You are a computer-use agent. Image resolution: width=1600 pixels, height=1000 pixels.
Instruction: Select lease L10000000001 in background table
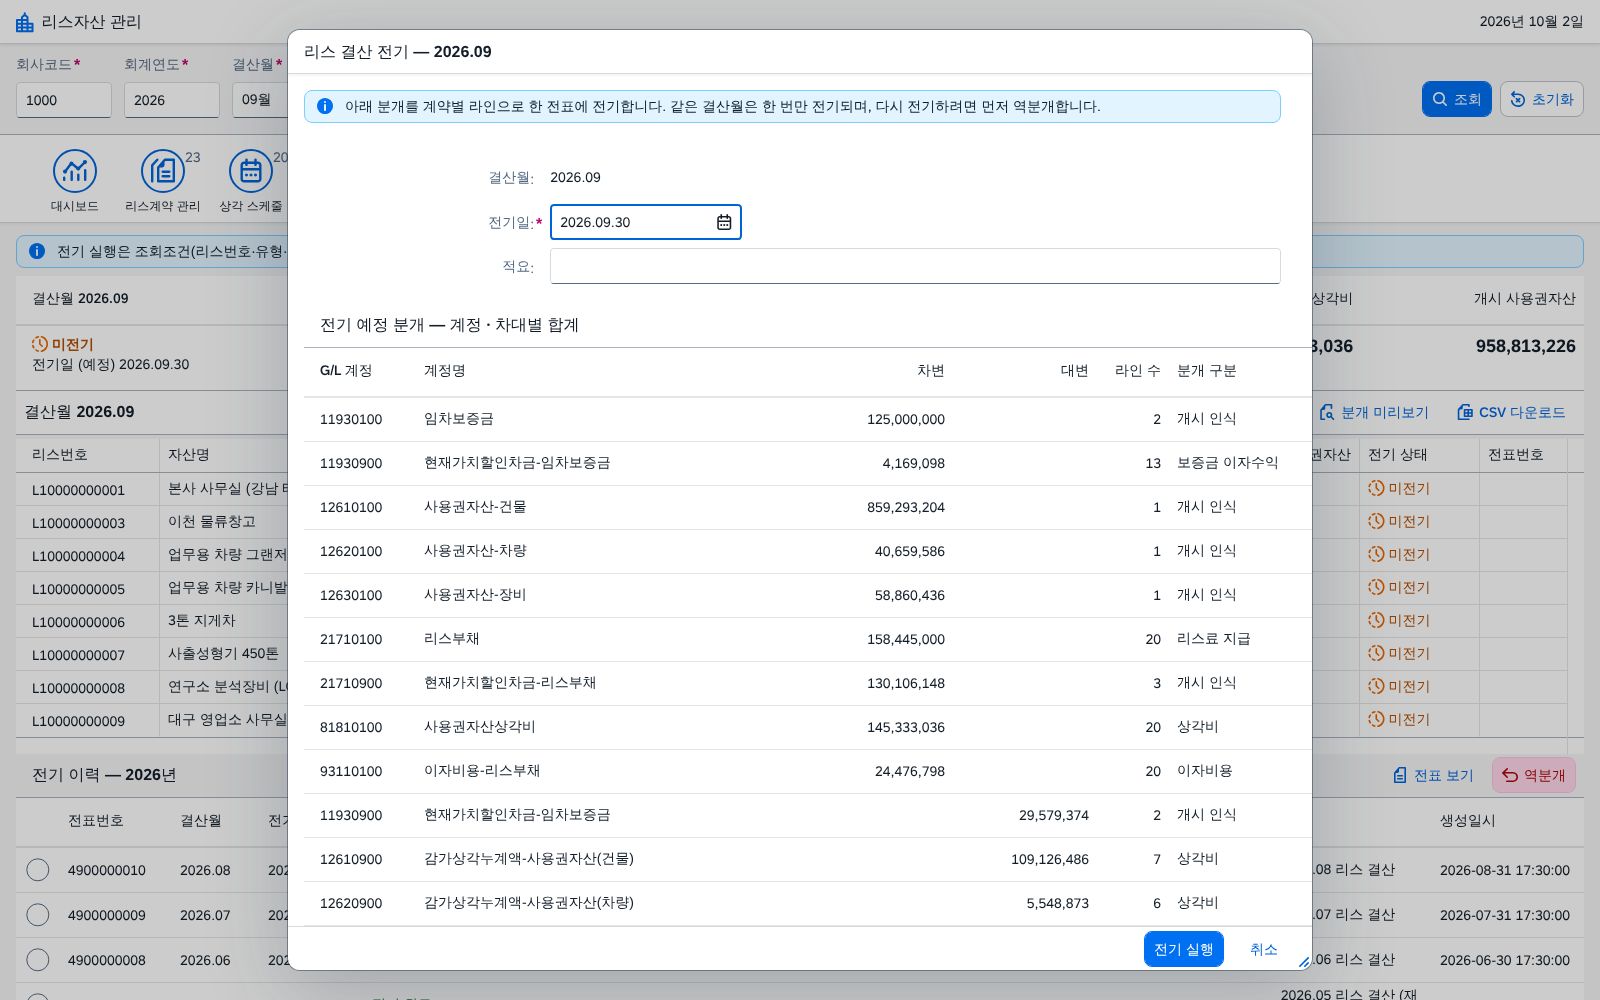pos(79,490)
